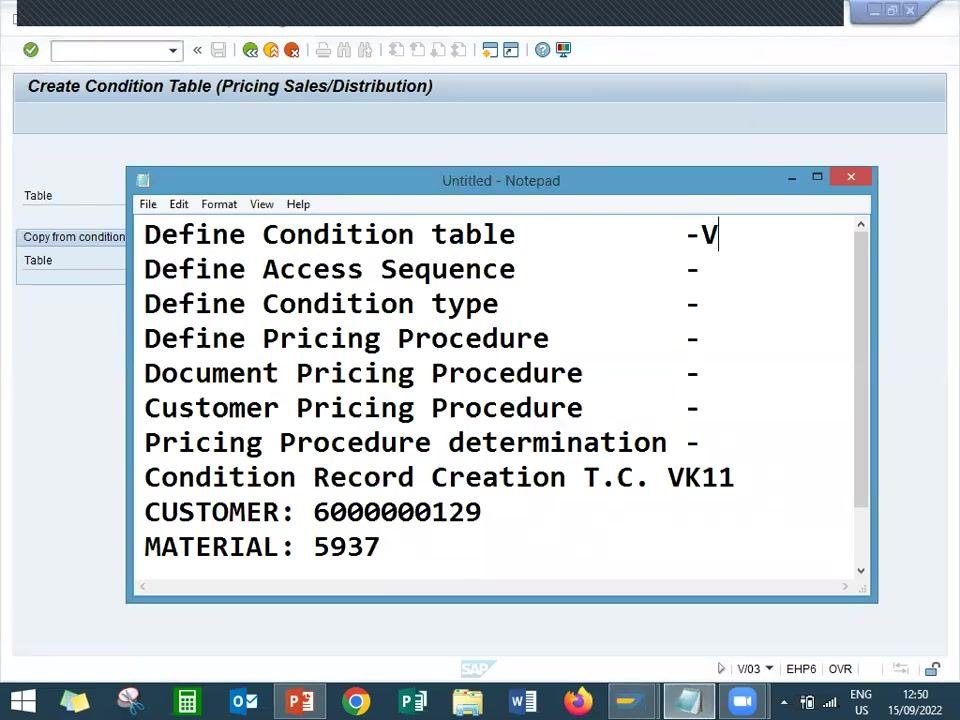Click Notepad vertical scrollbar down arrow
The image size is (960, 720).
pyautogui.click(x=861, y=571)
